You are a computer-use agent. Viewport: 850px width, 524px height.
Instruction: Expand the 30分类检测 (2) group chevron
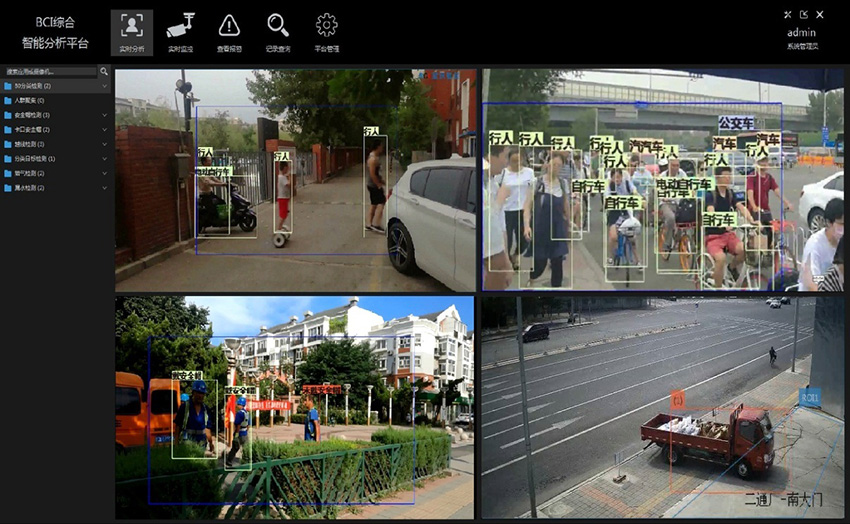coord(104,87)
